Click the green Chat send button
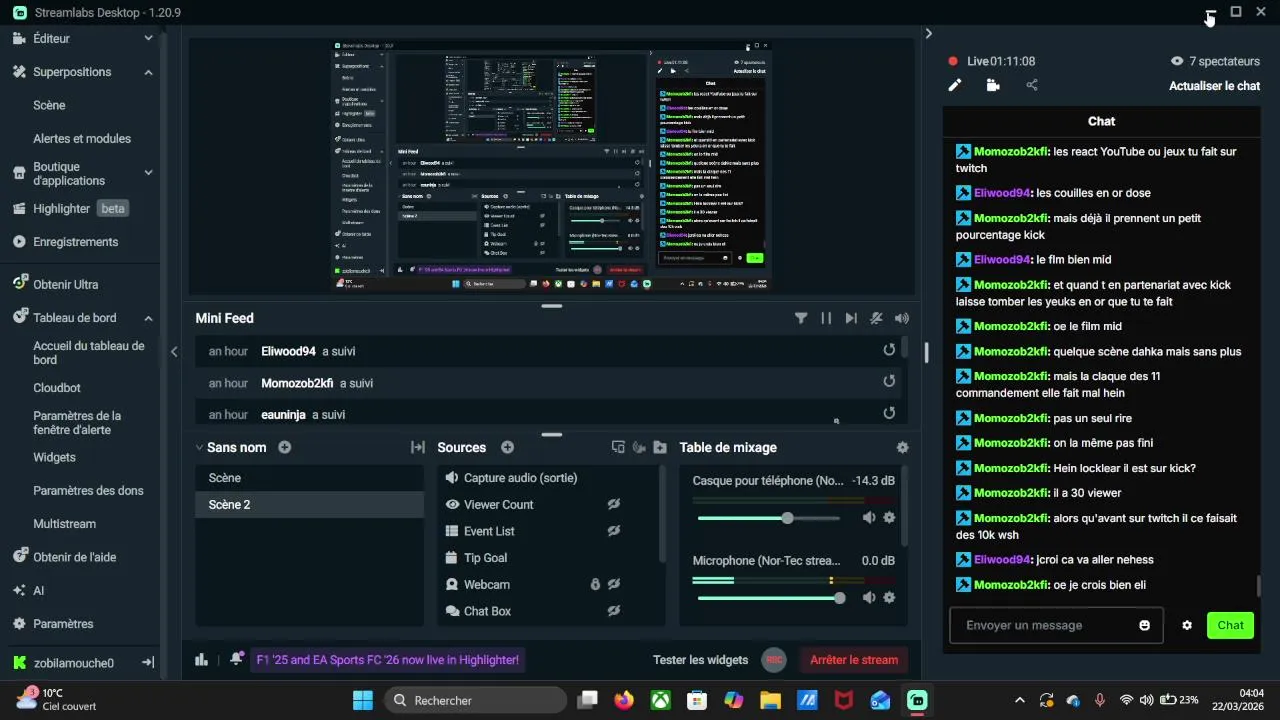The image size is (1280, 720). tap(1230, 625)
